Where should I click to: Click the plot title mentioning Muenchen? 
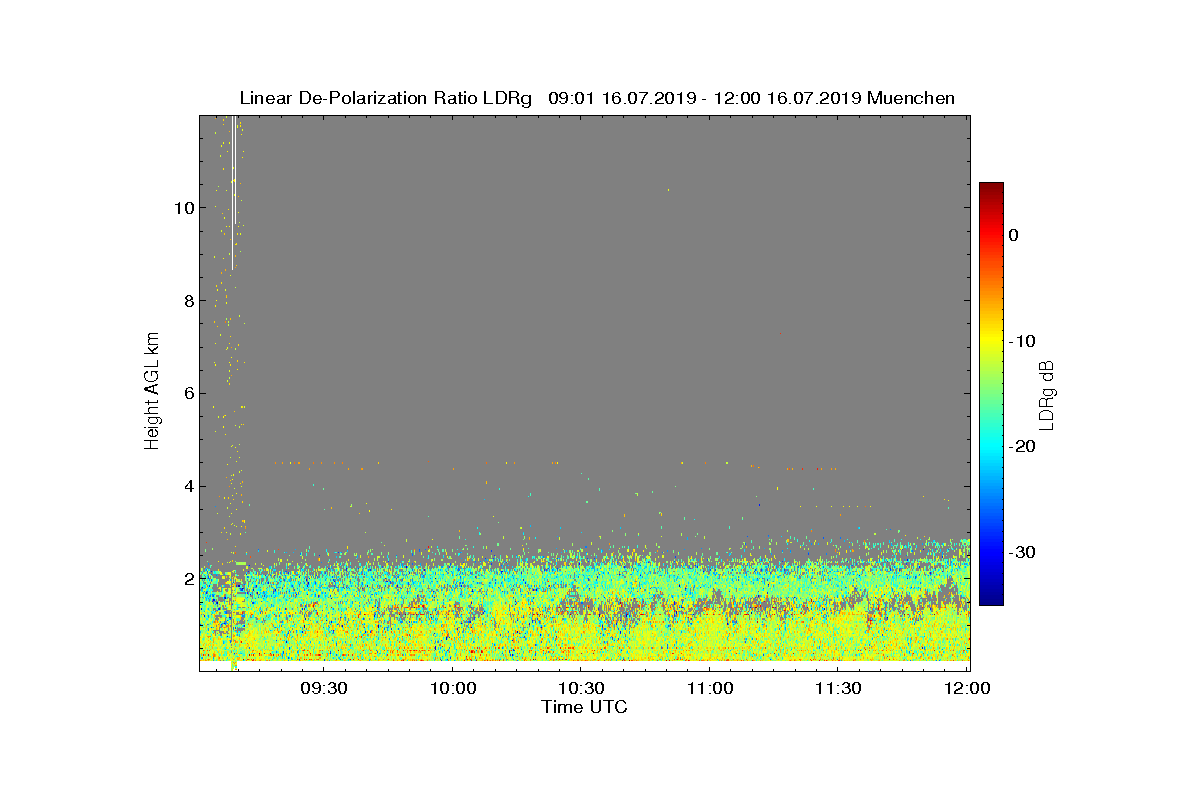coord(597,98)
